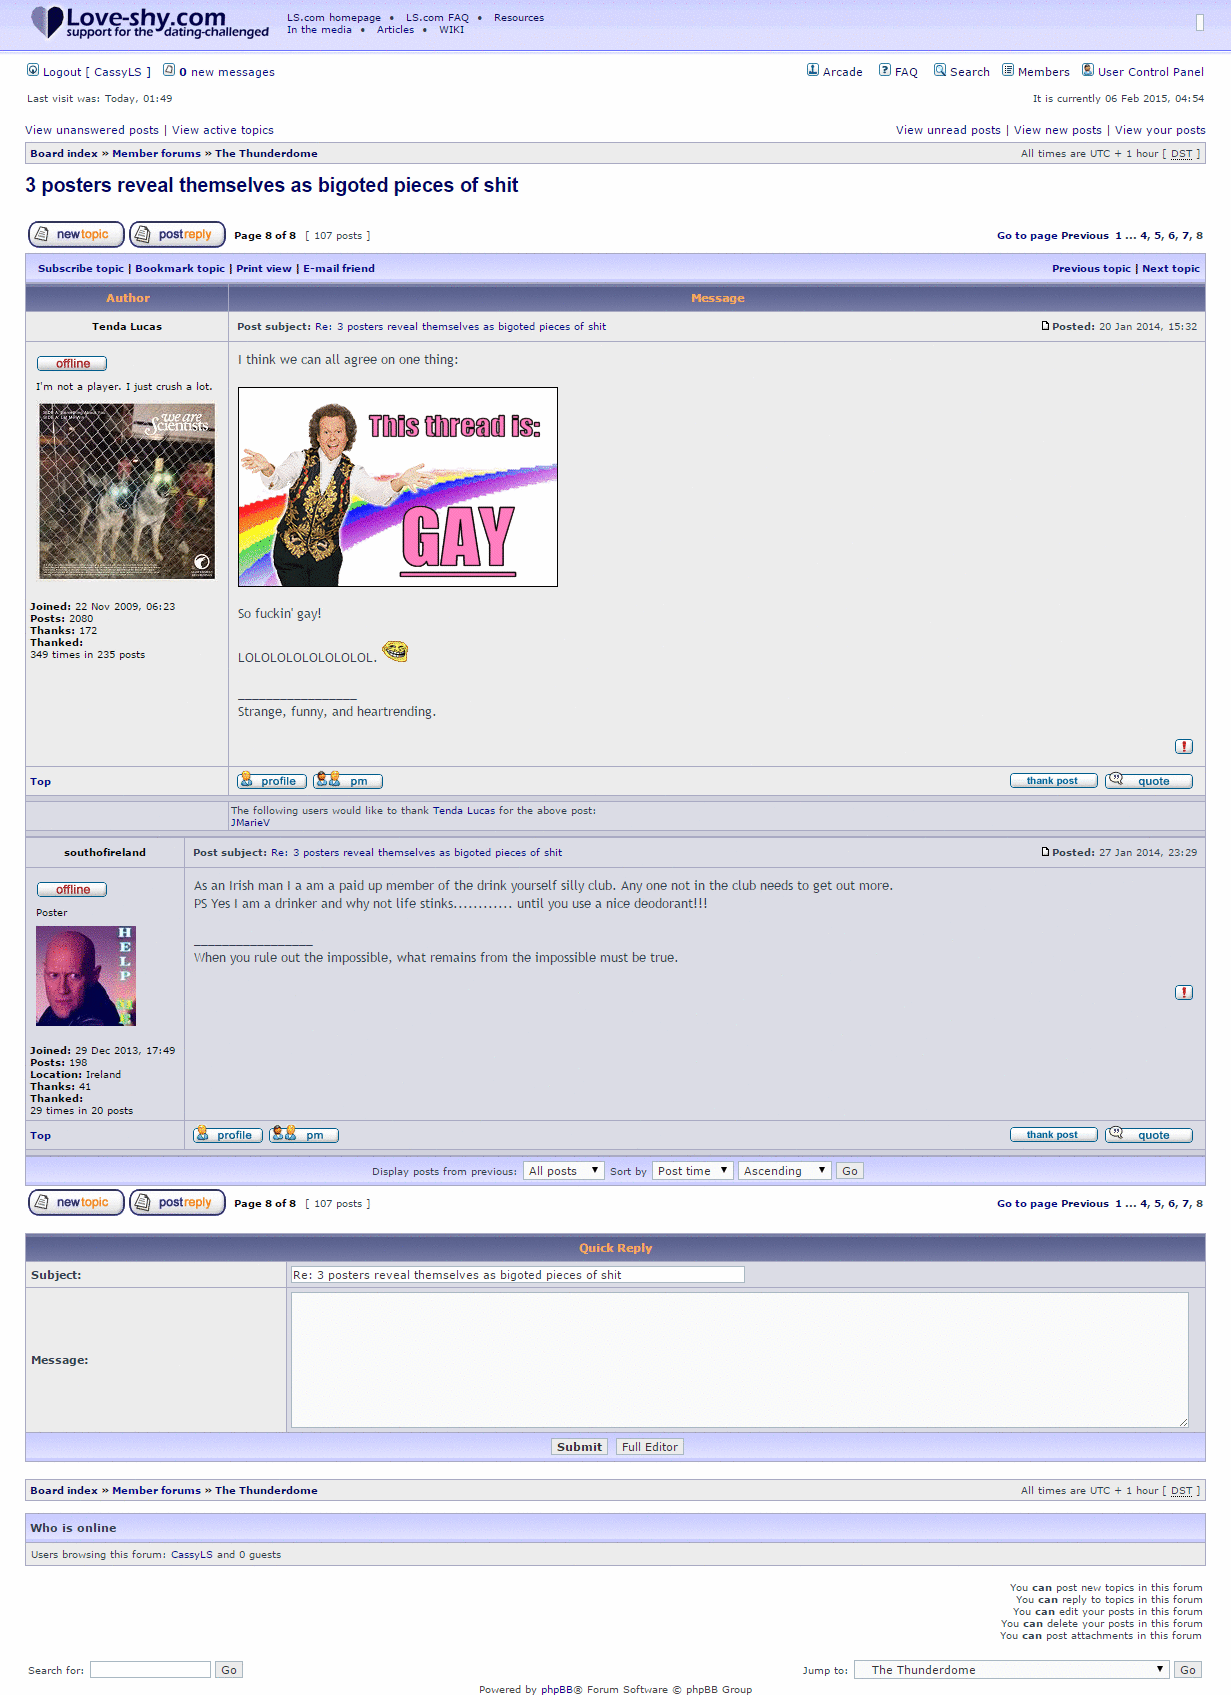The width and height of the screenshot is (1231, 1695).
Task: Click bottom 'new topic' button
Action: 76,1202
